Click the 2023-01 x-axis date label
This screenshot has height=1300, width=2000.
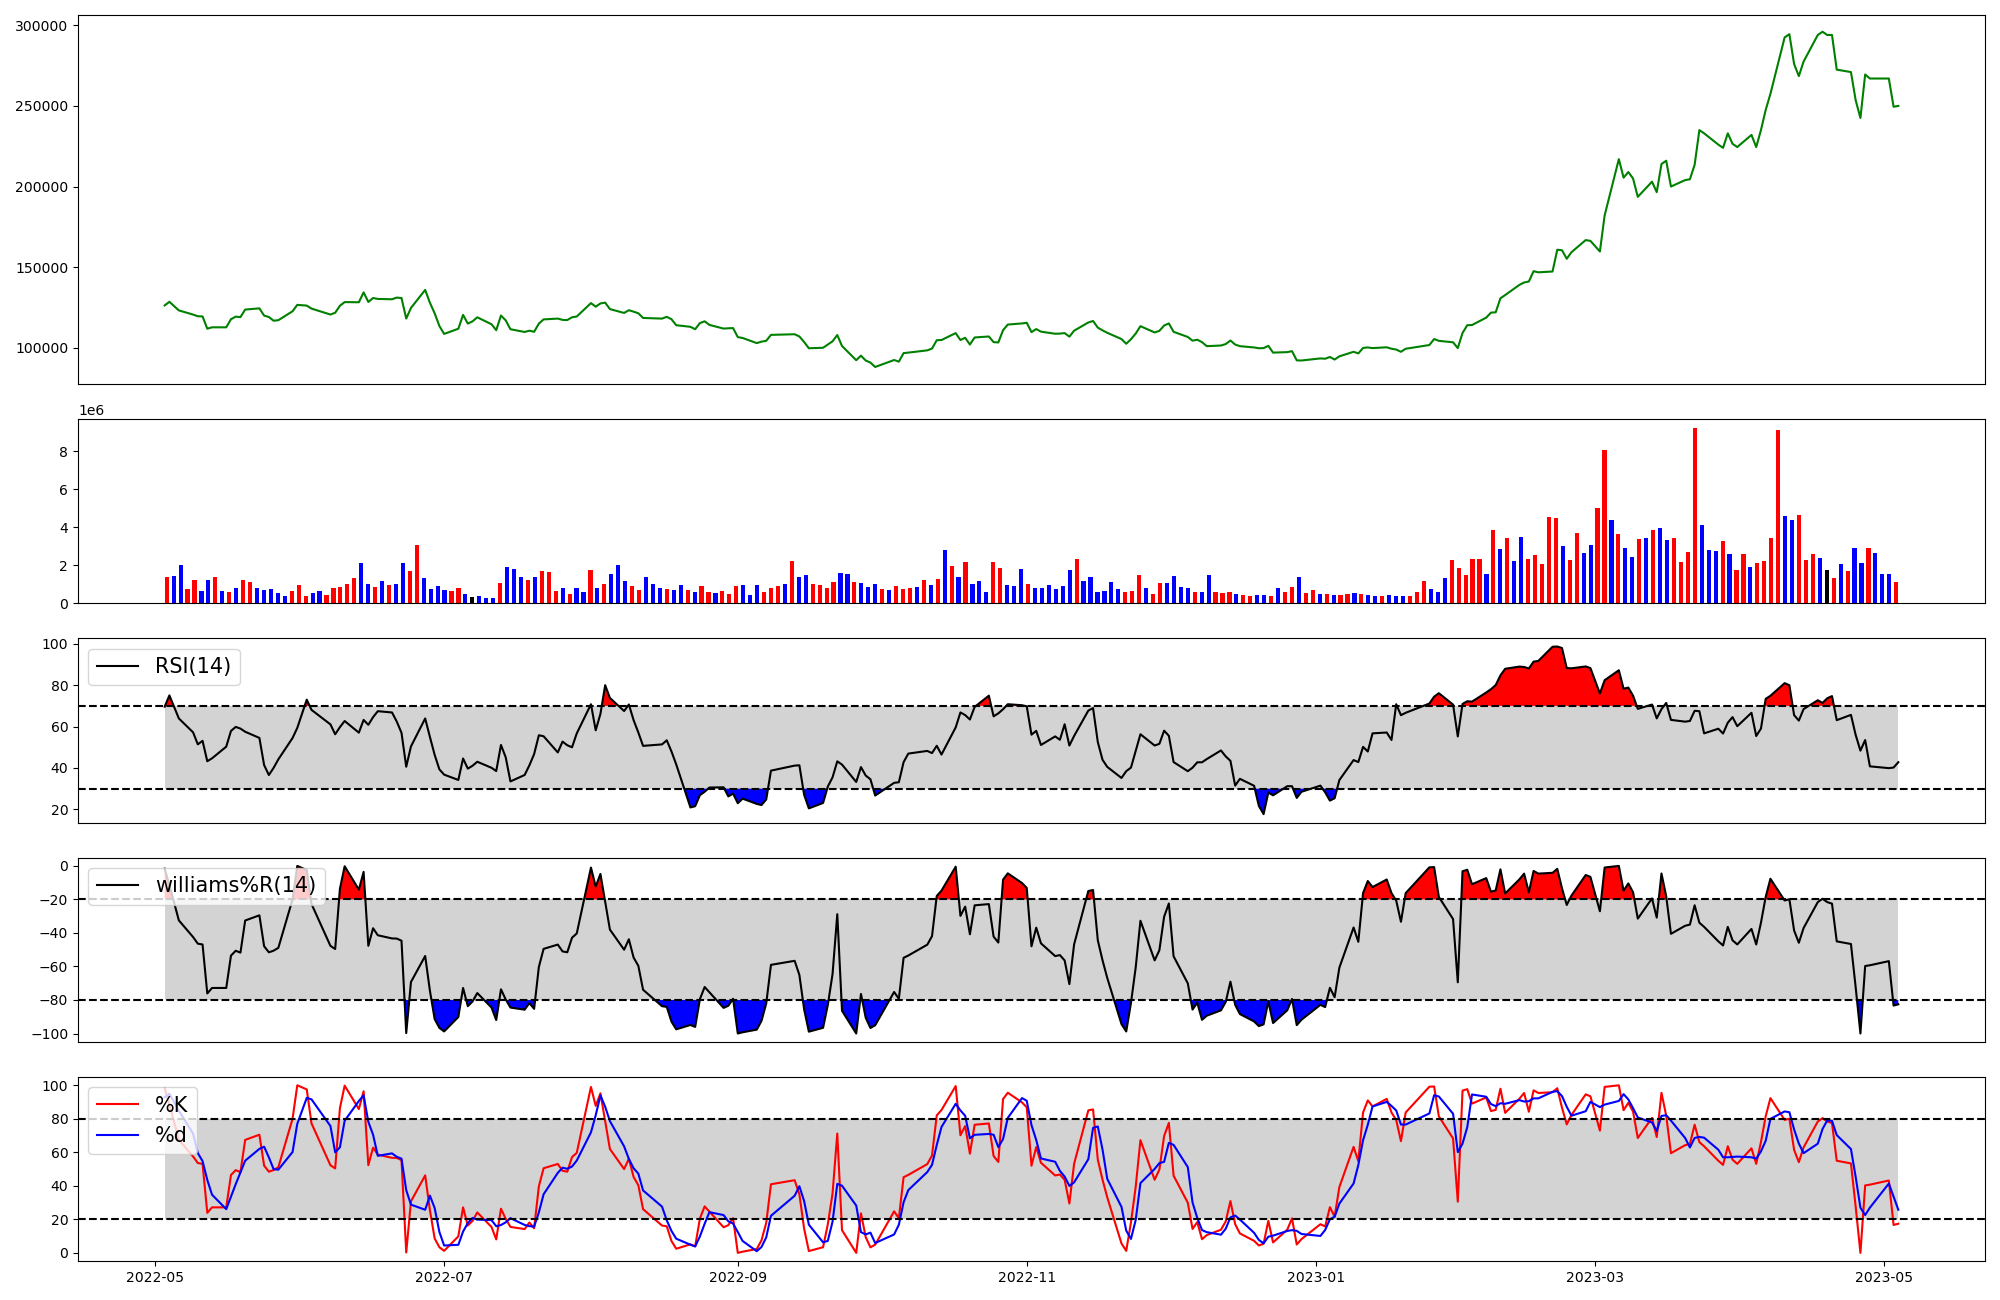coord(1316,1276)
